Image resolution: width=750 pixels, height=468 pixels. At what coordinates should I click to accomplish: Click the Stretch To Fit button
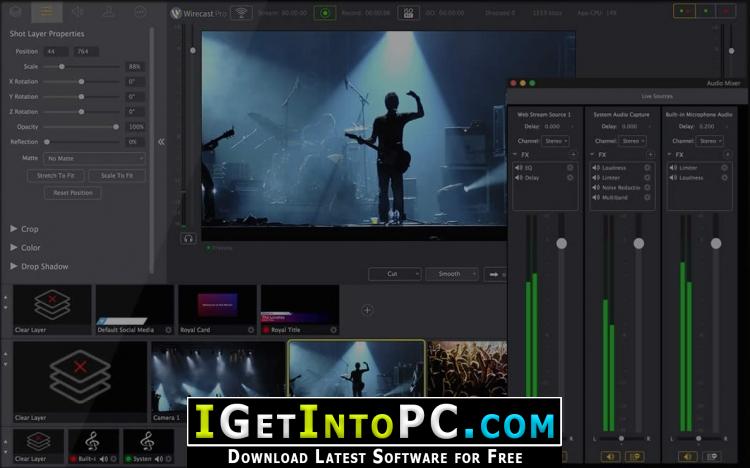[55, 176]
